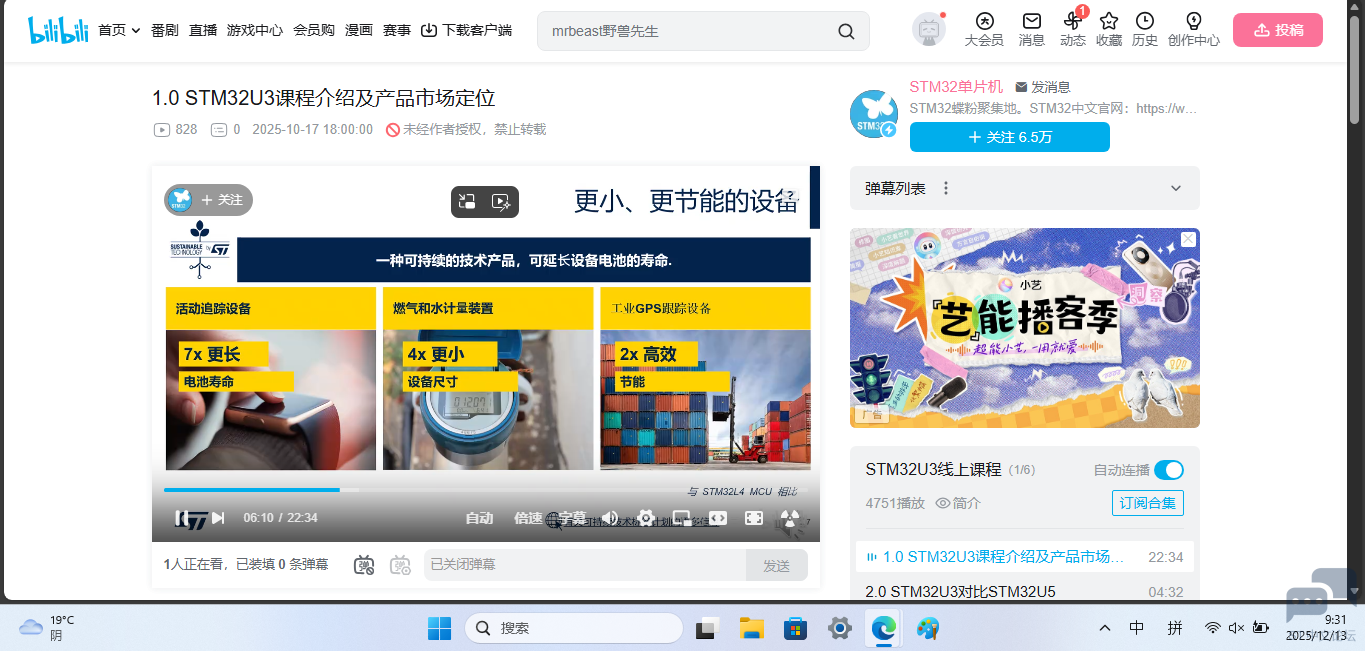Screen dimensions: 1365x651
Task: Enter fullscreen mode
Action: (754, 518)
